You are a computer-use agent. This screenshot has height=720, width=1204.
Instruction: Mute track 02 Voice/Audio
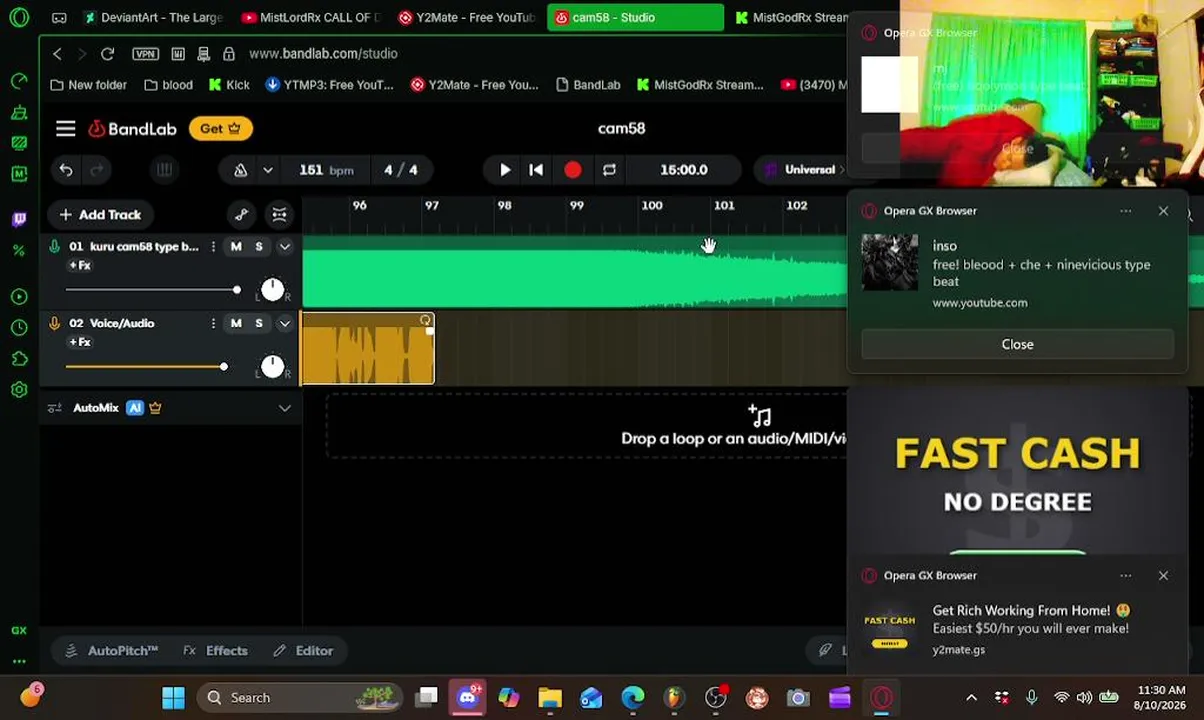236,323
